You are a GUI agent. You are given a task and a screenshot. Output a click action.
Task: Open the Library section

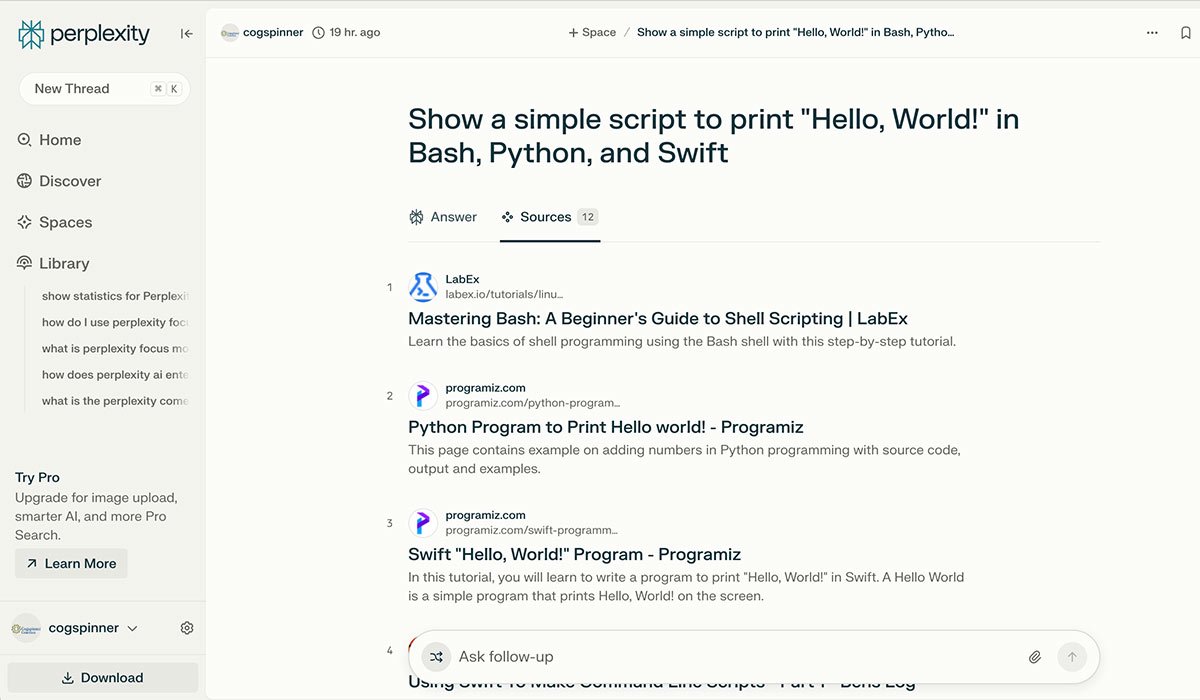(64, 263)
